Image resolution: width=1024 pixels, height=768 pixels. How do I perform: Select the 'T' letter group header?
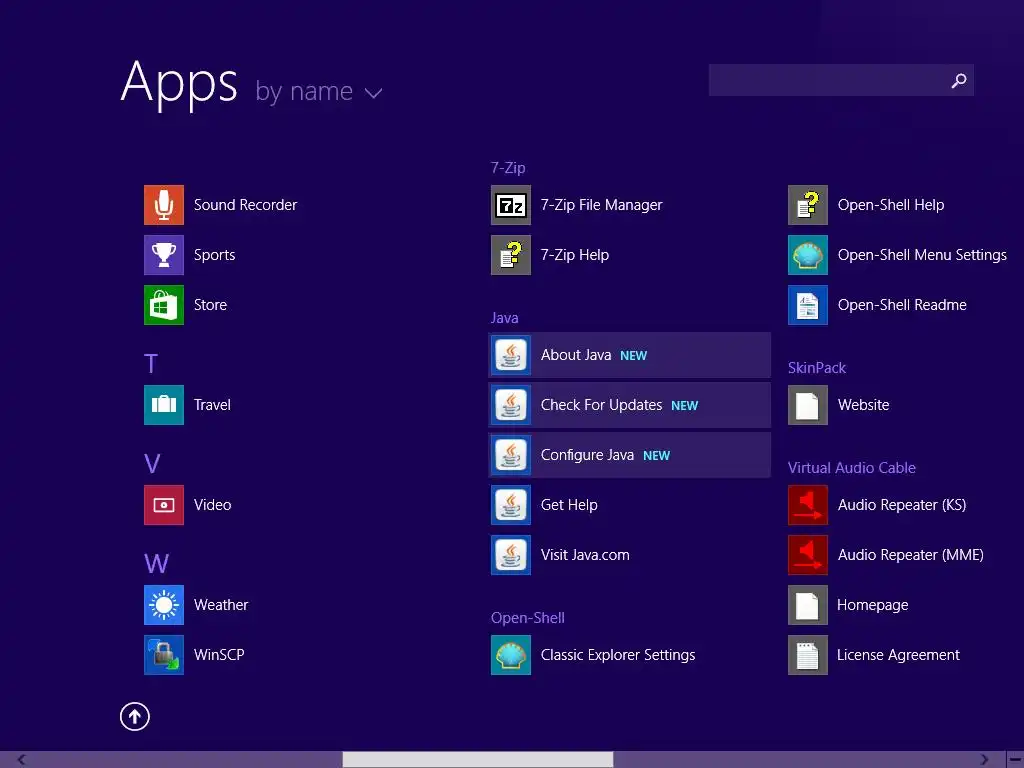[151, 364]
